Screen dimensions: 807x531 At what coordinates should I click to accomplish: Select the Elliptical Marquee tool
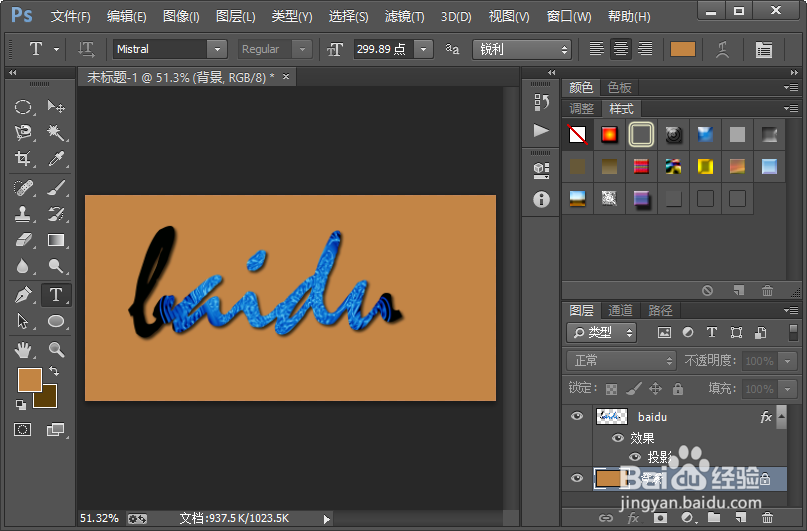pos(23,107)
